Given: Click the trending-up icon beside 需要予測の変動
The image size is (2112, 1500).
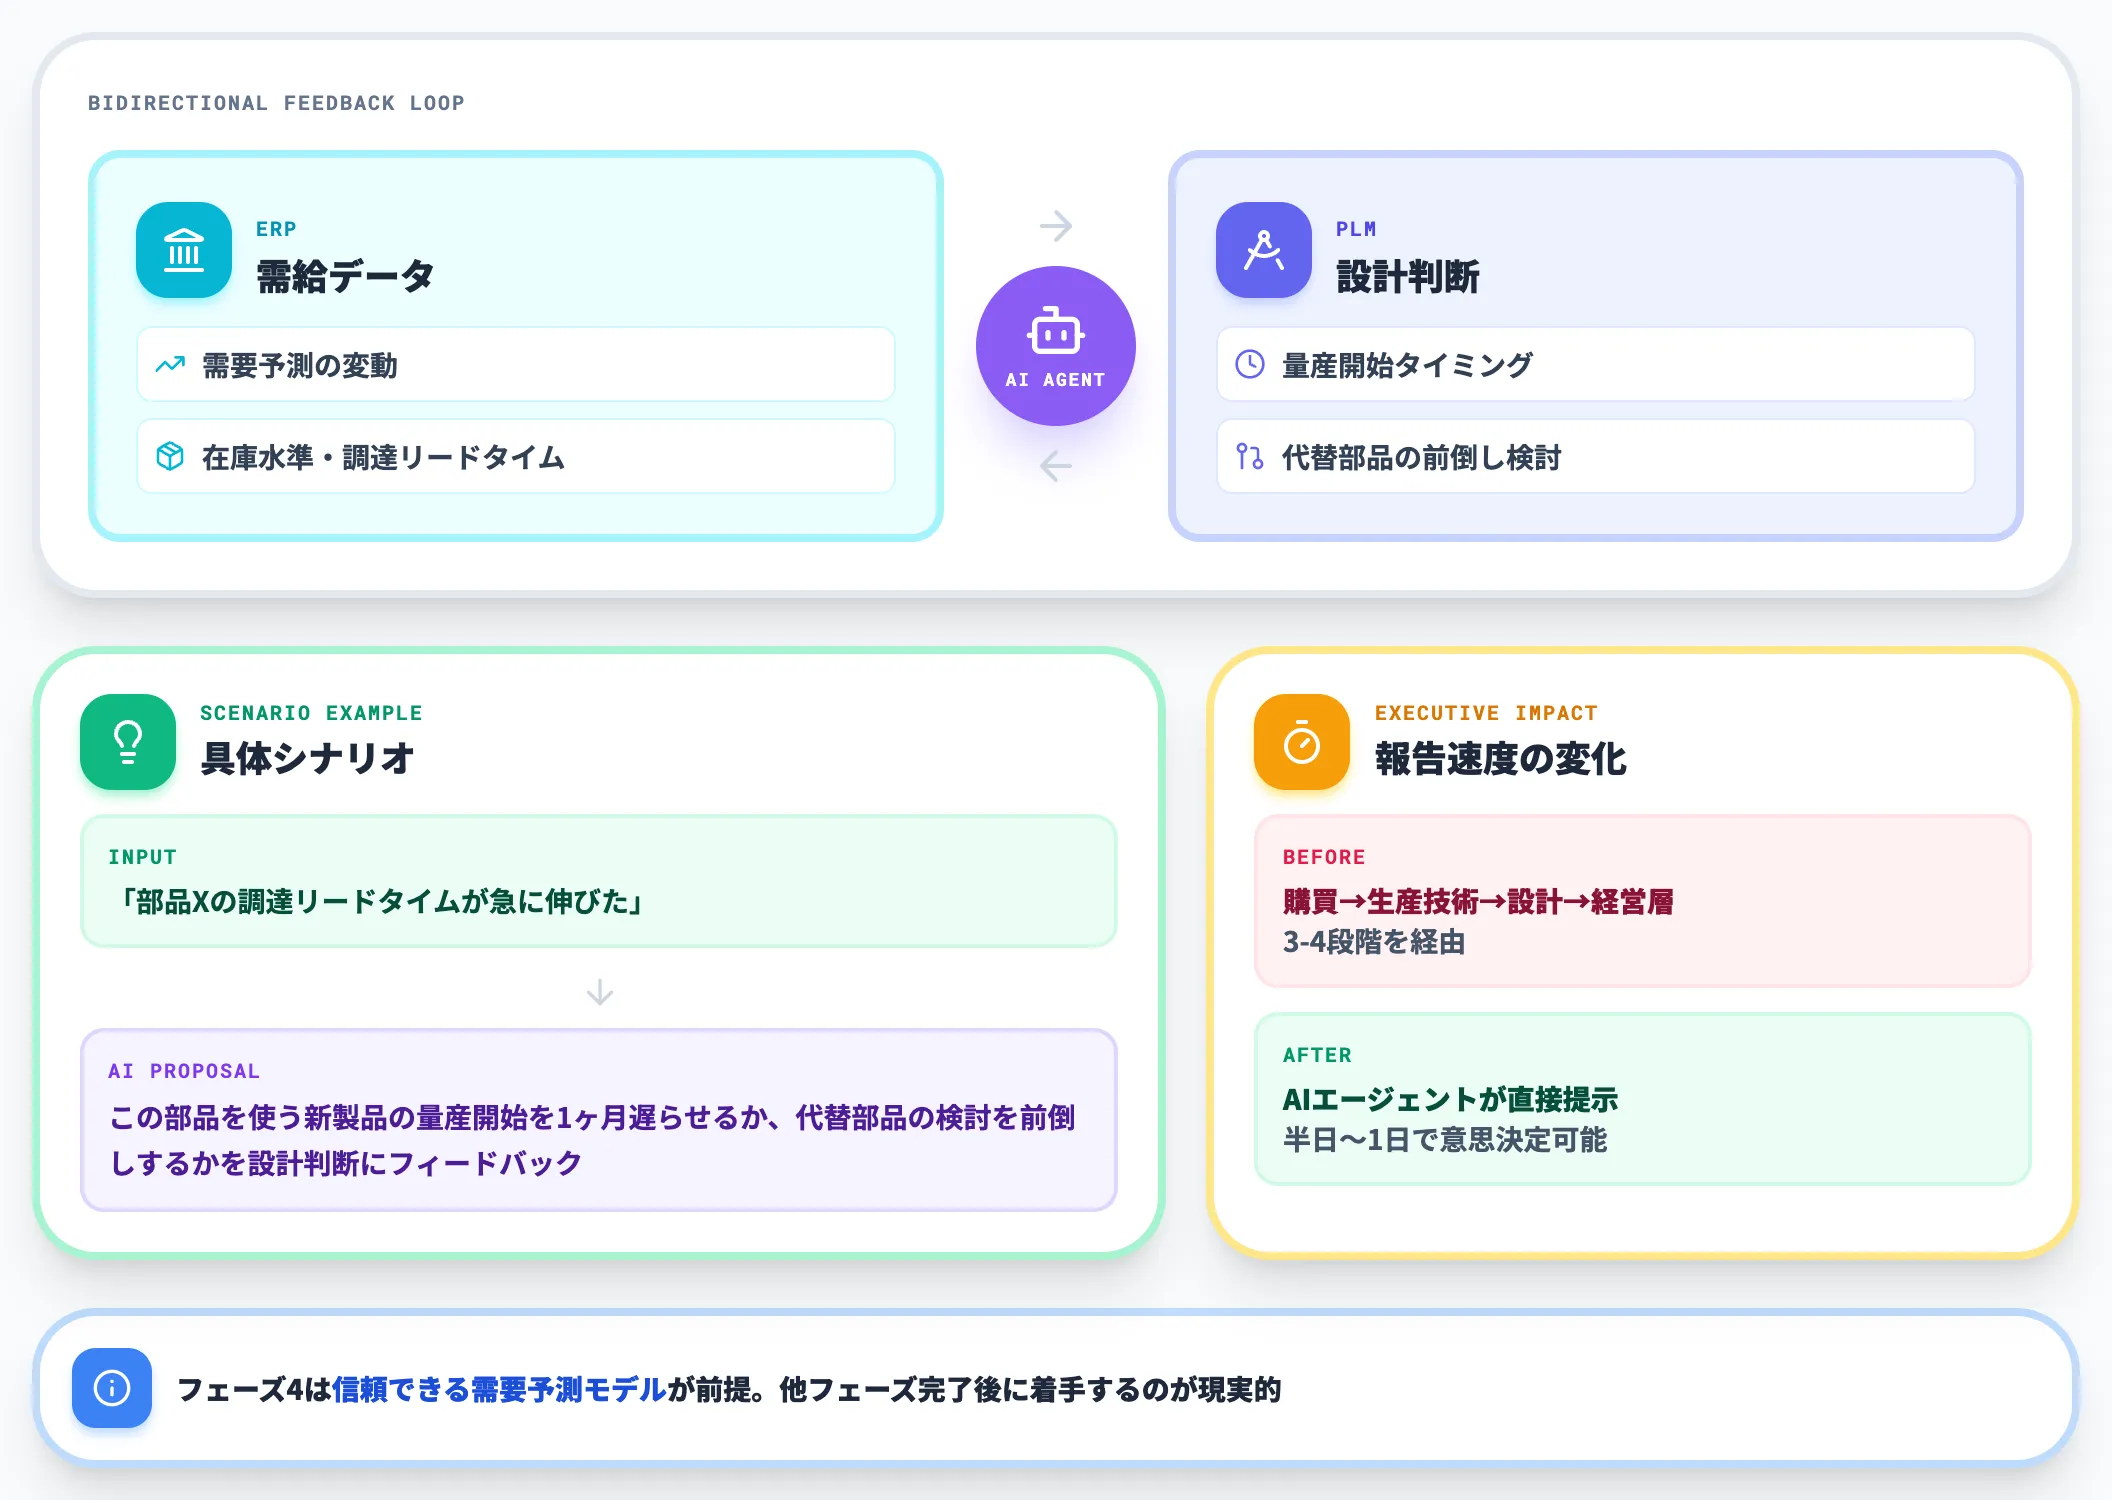Looking at the screenshot, I should (170, 365).
